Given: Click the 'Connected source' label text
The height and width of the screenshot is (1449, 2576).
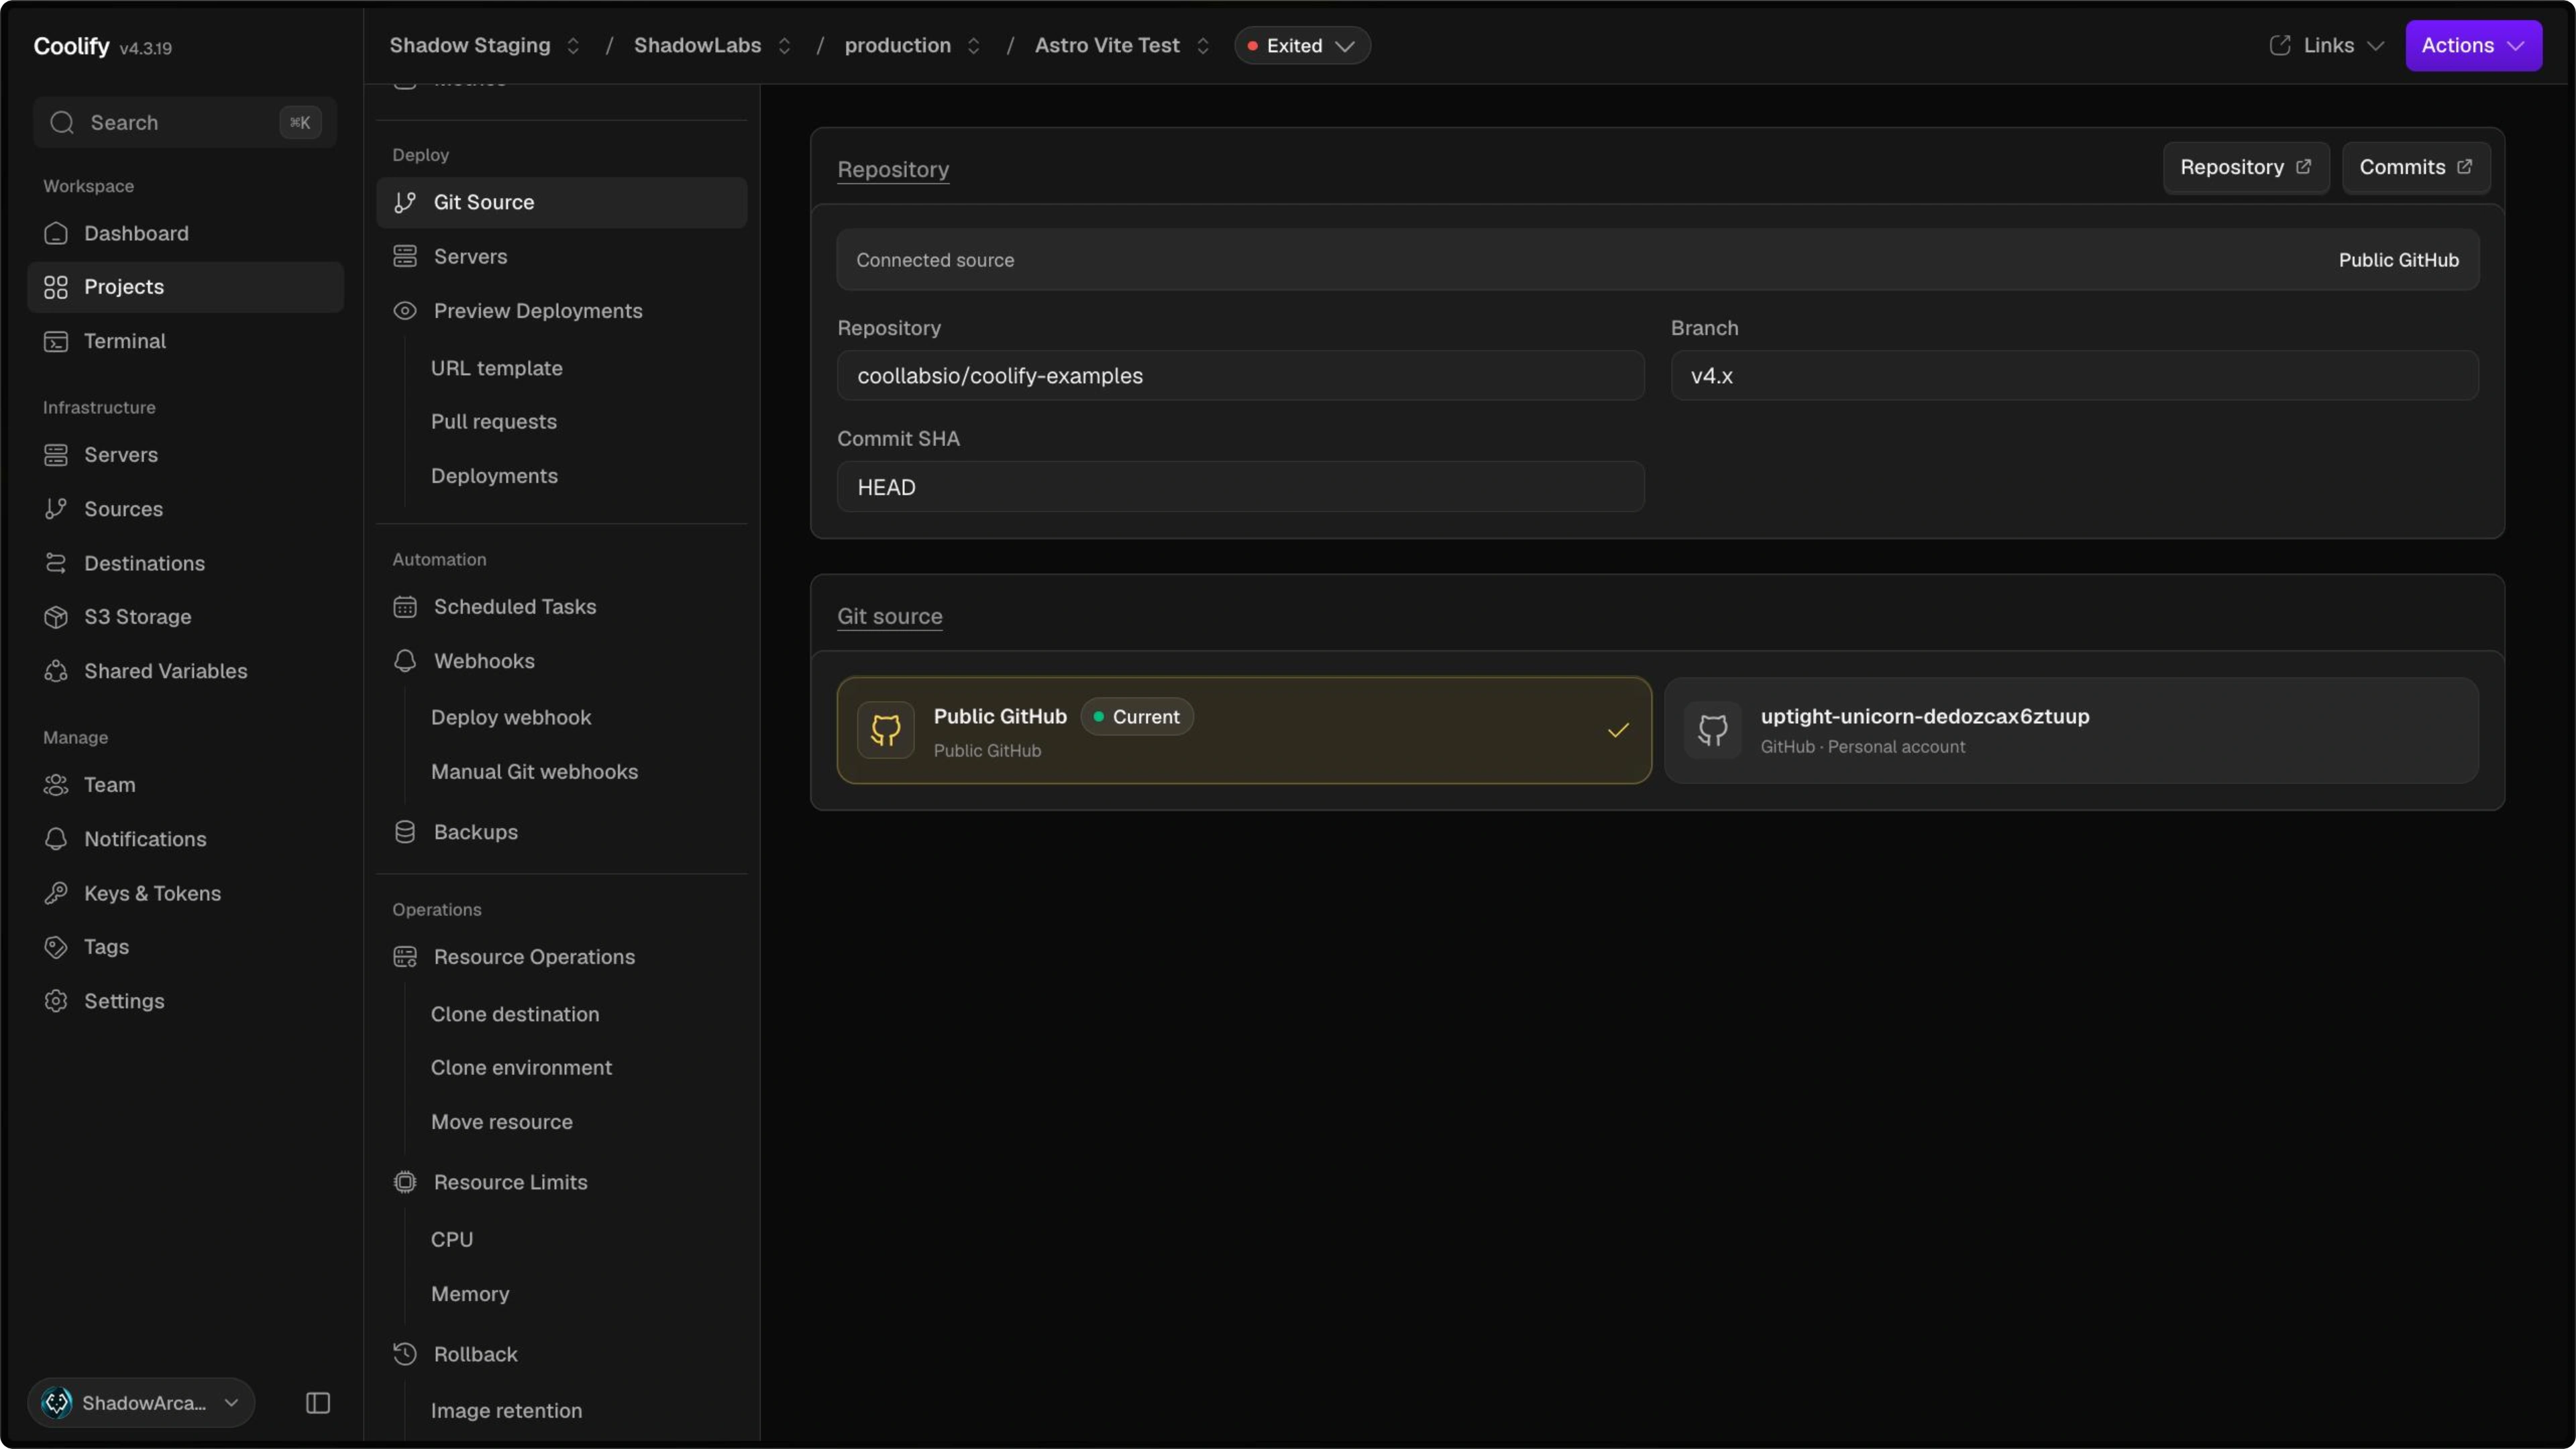Looking at the screenshot, I should pos(935,260).
